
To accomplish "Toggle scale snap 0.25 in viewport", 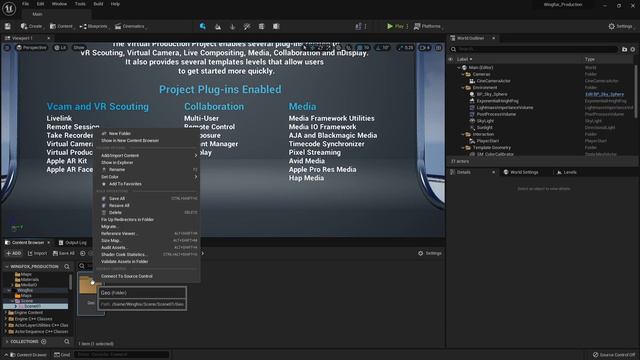I will tap(405, 48).
